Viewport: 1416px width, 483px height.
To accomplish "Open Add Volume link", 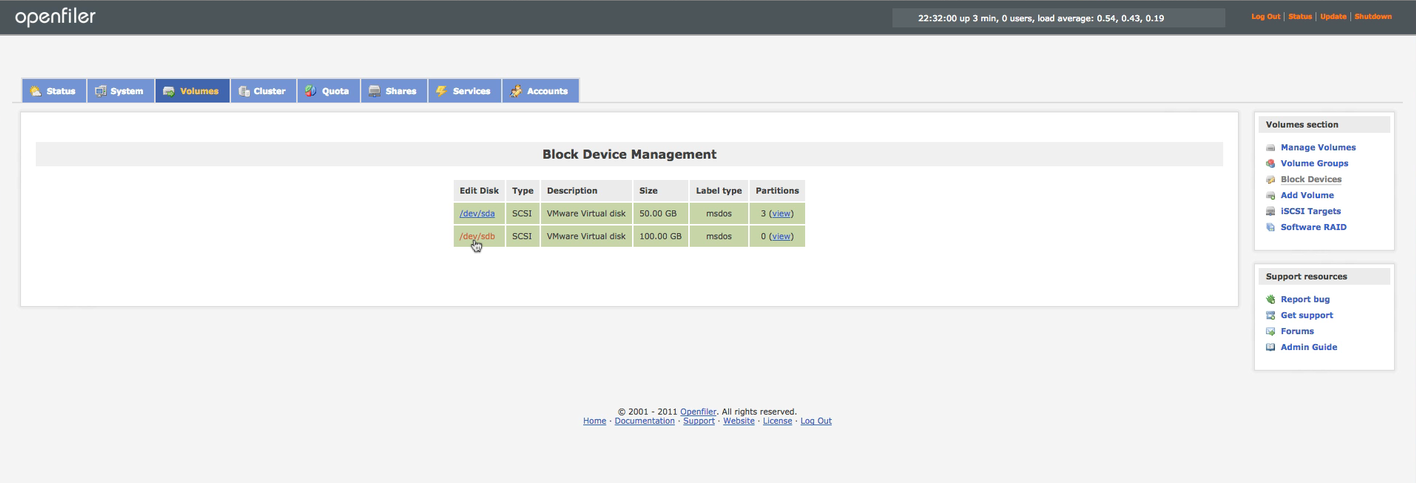I will click(x=1307, y=195).
